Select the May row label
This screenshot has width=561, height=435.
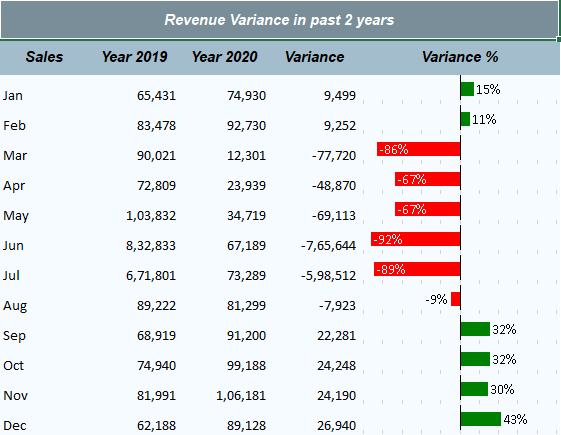coord(16,216)
